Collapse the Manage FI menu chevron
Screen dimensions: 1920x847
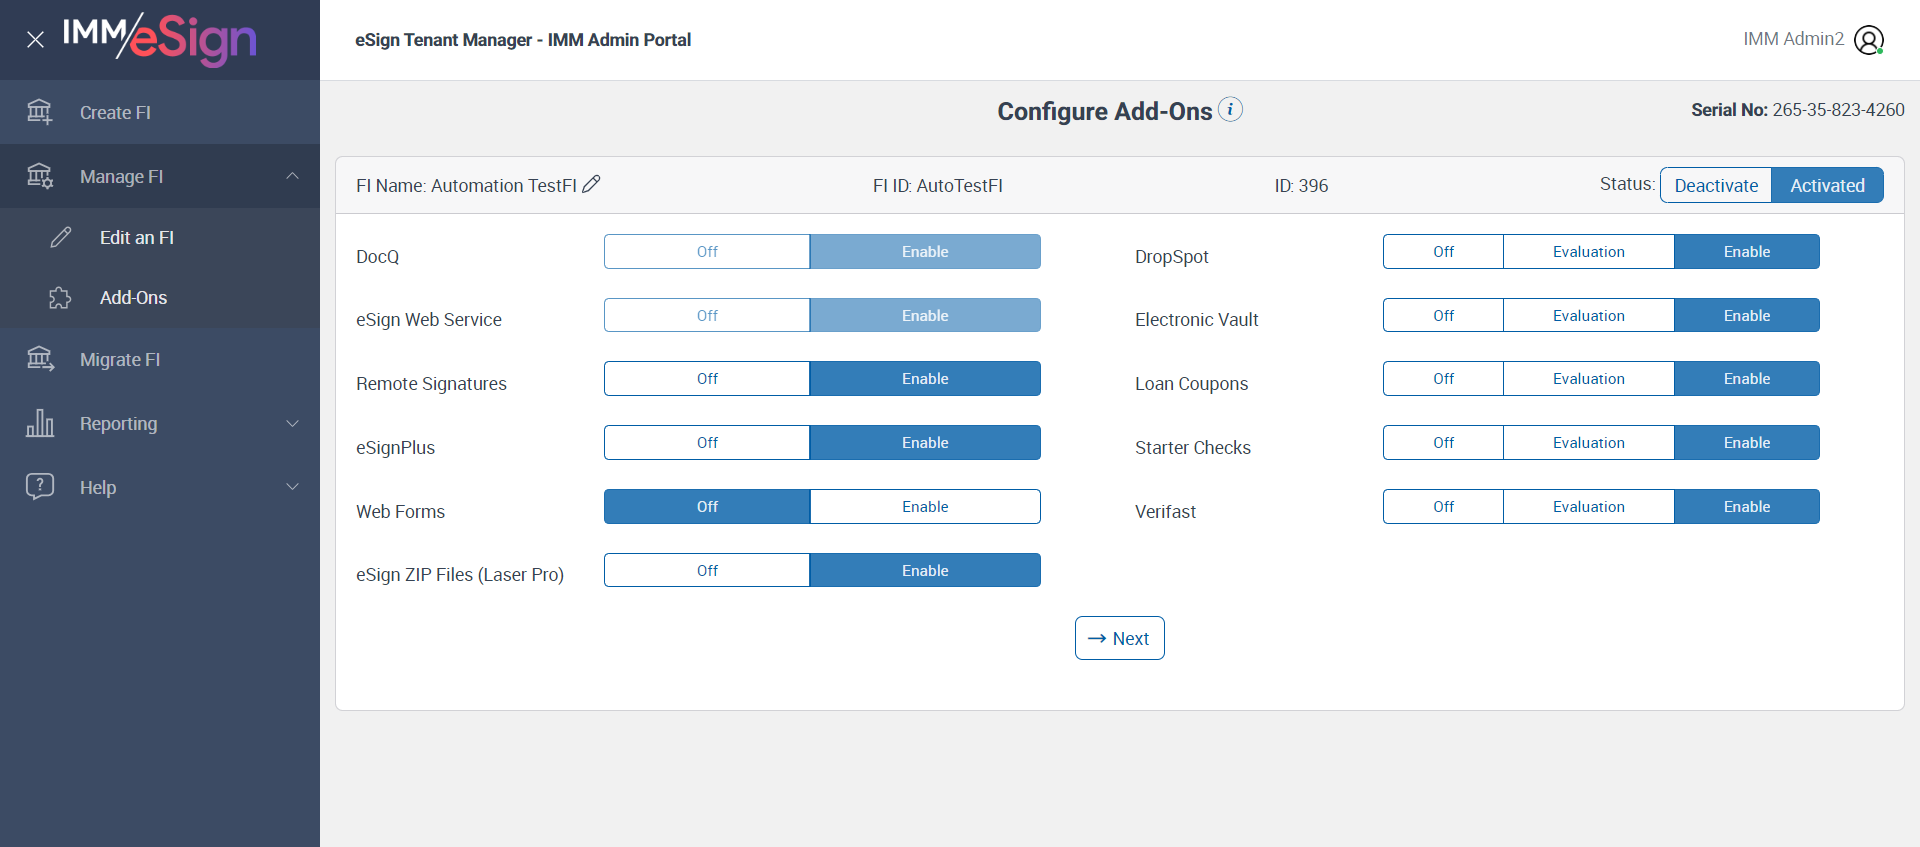point(292,176)
